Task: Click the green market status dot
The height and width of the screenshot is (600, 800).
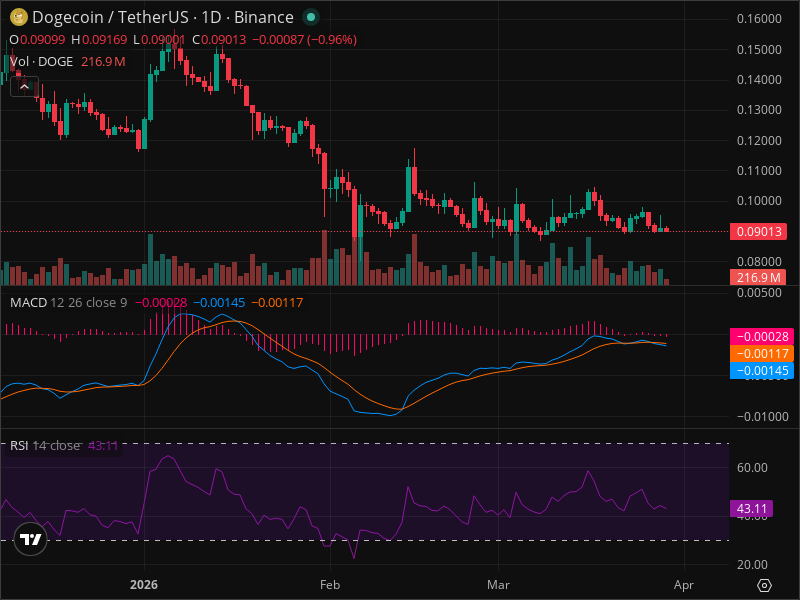Action: [311, 17]
